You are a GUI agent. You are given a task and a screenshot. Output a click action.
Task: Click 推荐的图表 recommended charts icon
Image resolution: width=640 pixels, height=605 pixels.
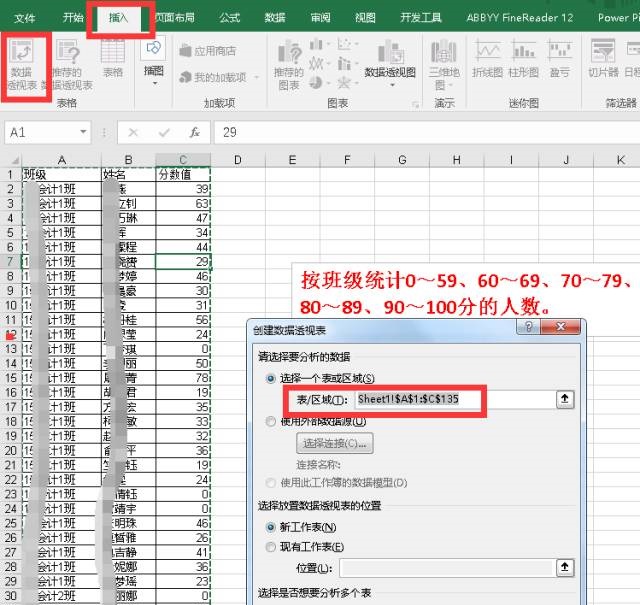click(289, 65)
